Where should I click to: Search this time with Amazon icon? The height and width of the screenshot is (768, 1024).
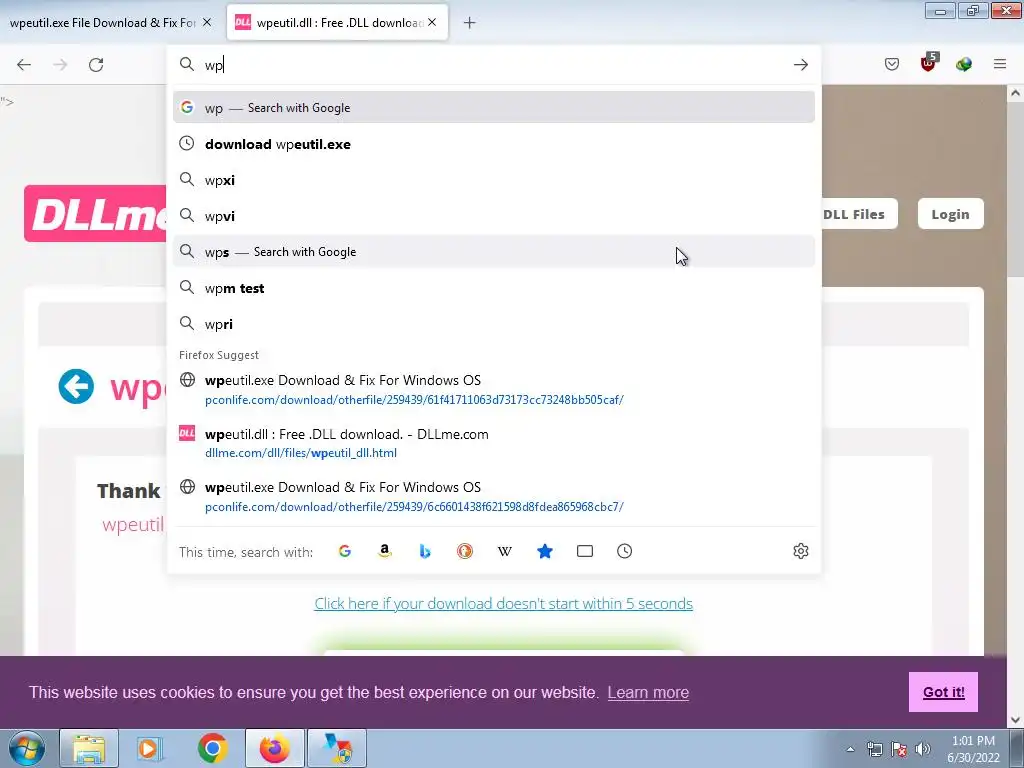[385, 551]
